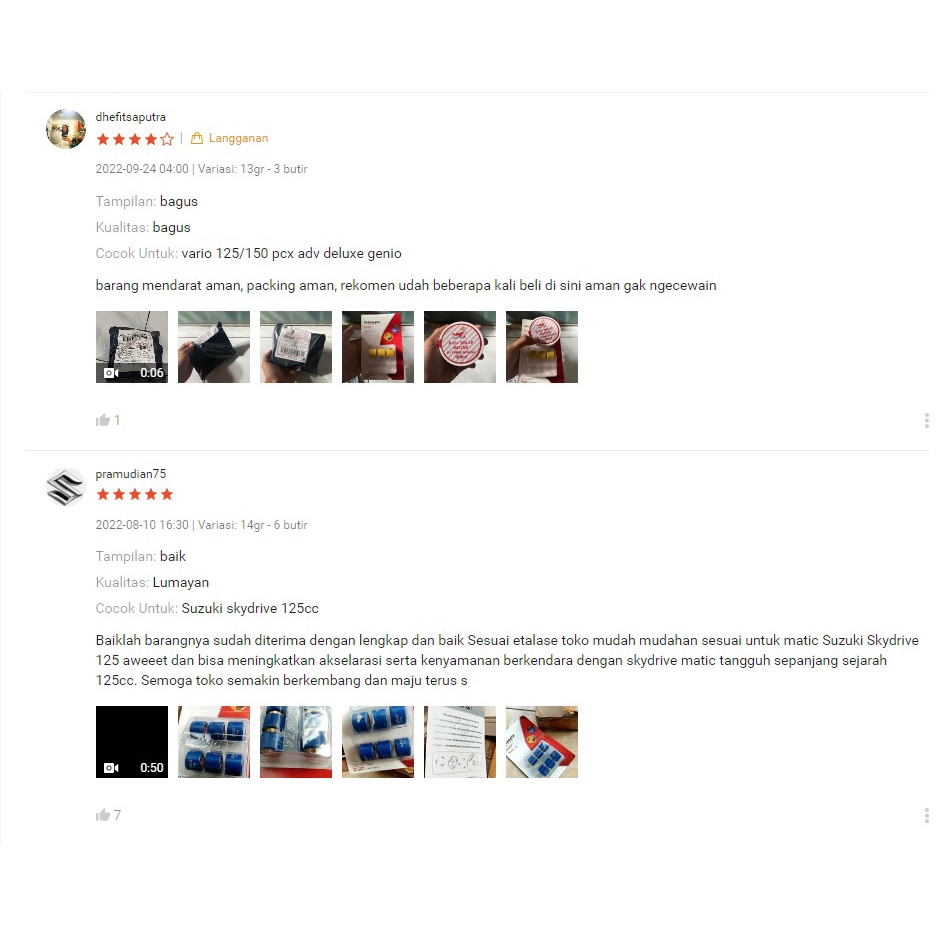Open last photo of blue rollers in red package
Screen dimensions: 936x936
point(542,742)
